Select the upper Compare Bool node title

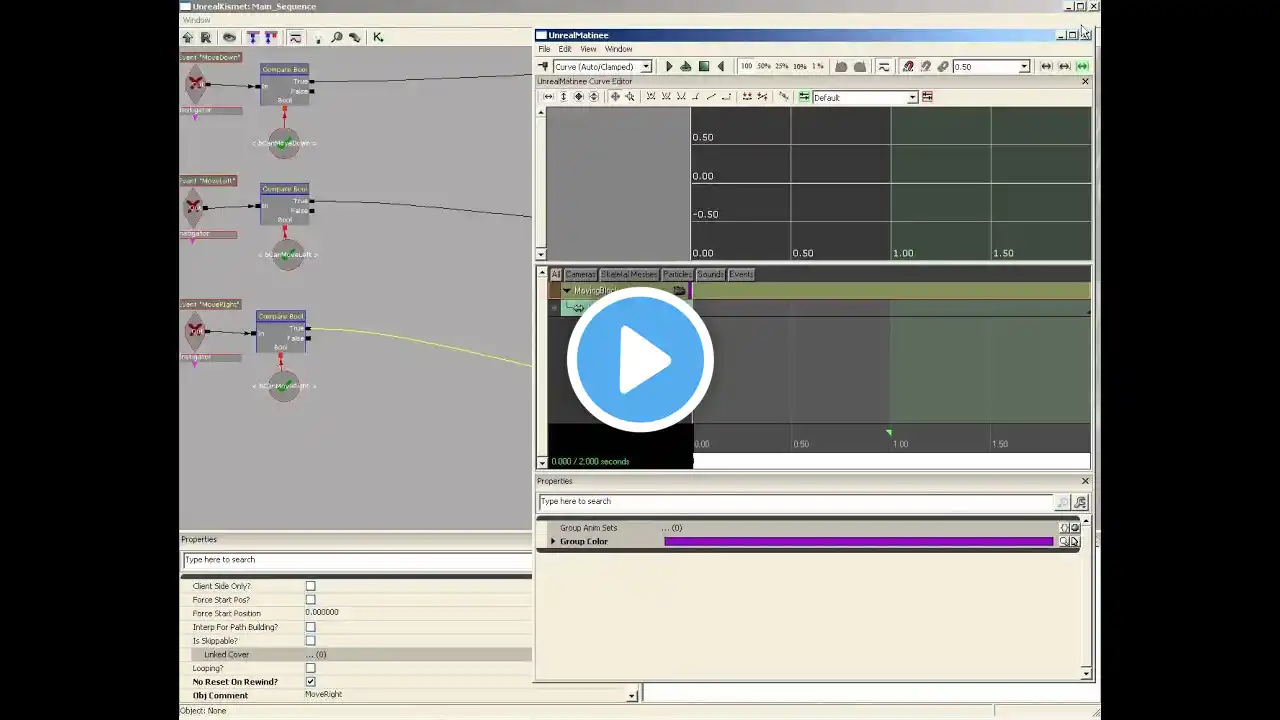285,69
